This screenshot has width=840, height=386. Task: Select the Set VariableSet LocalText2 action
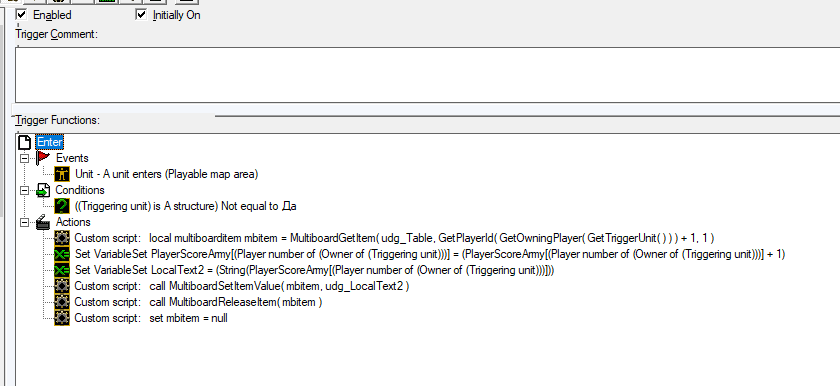point(314,270)
